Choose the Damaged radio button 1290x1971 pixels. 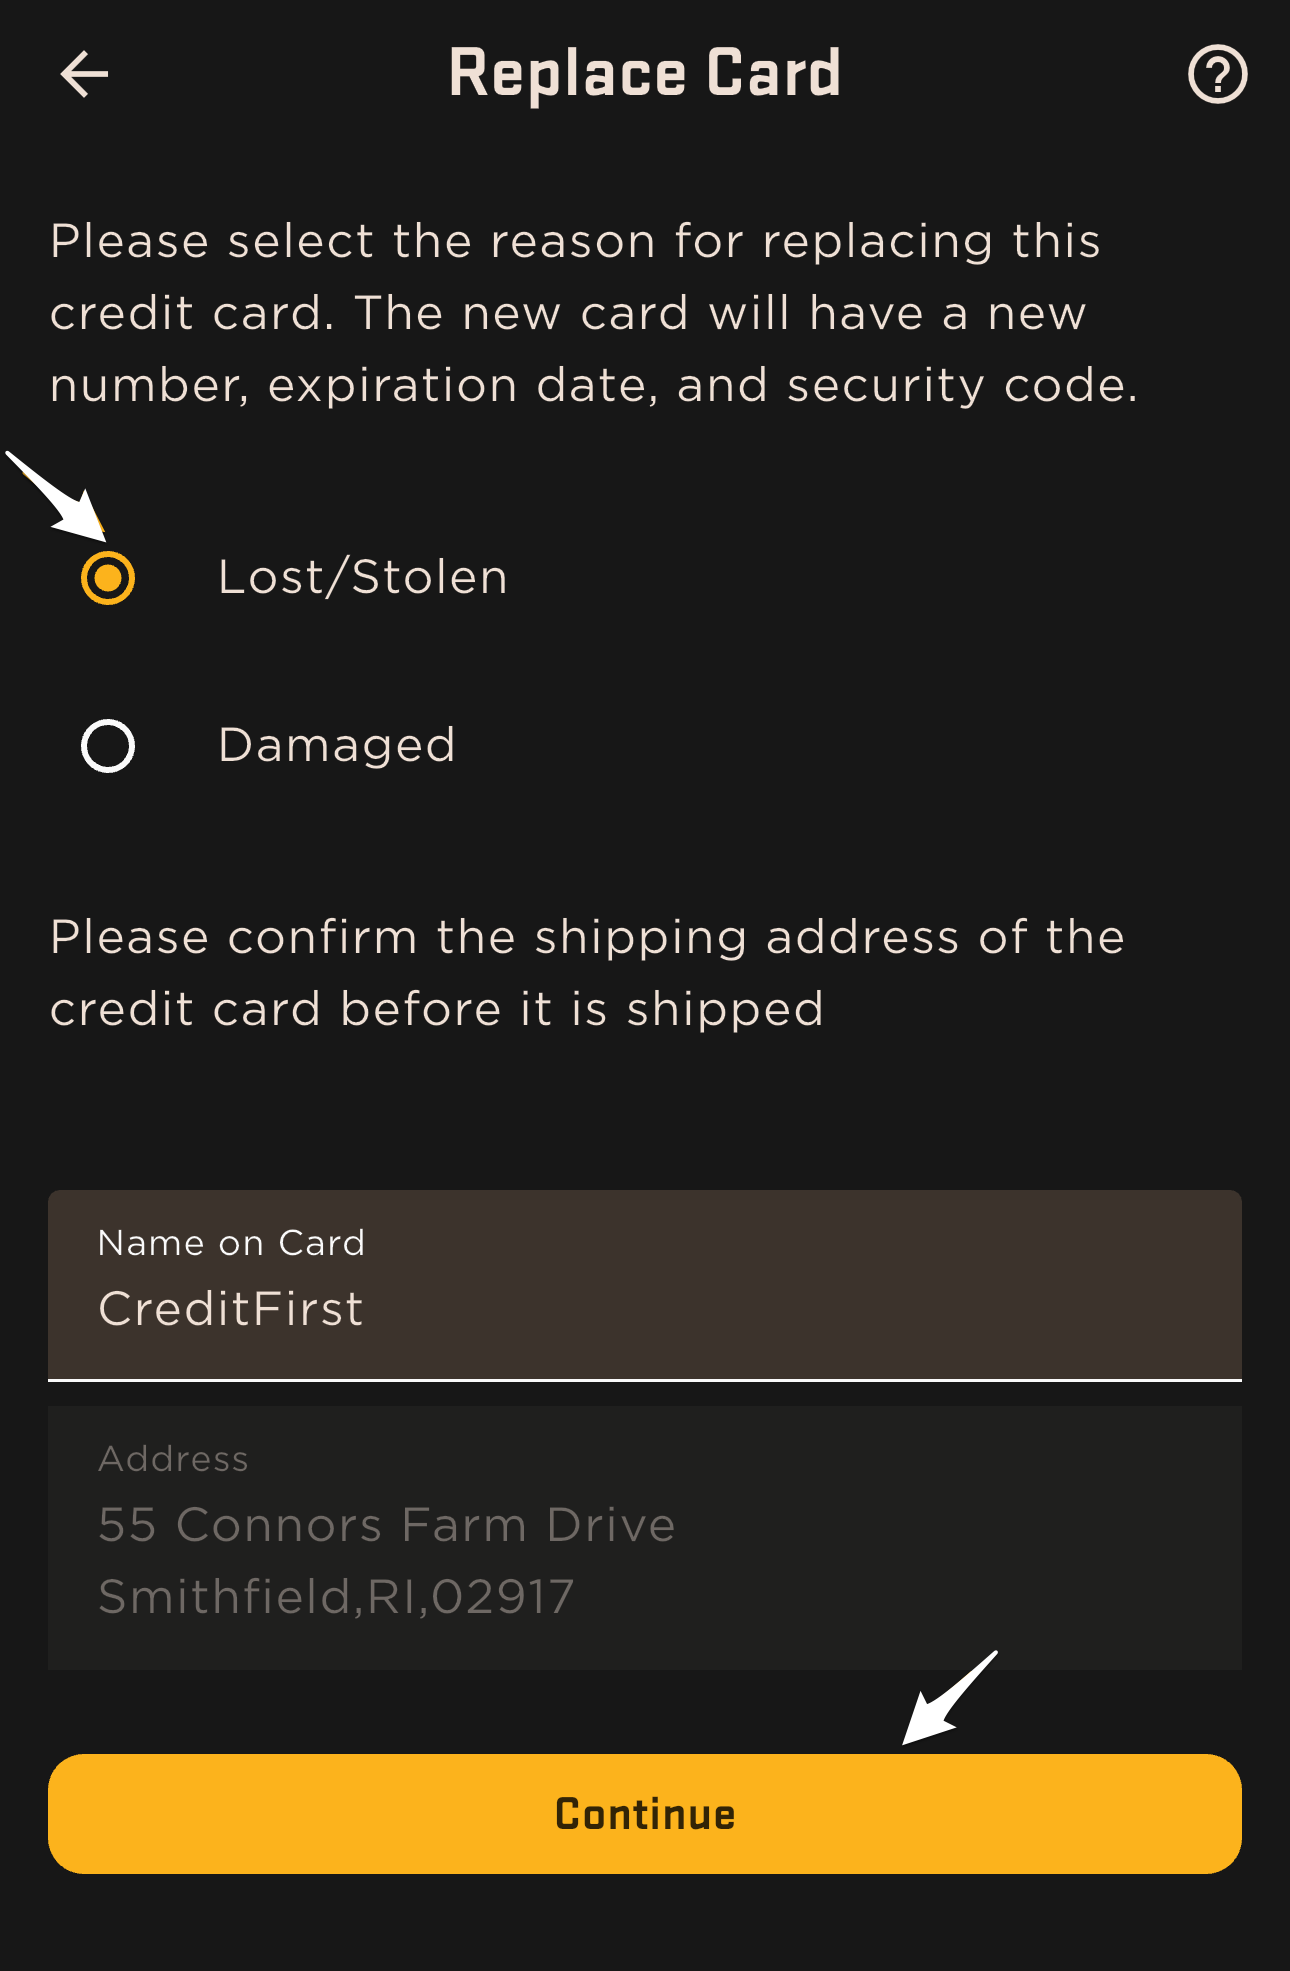108,746
